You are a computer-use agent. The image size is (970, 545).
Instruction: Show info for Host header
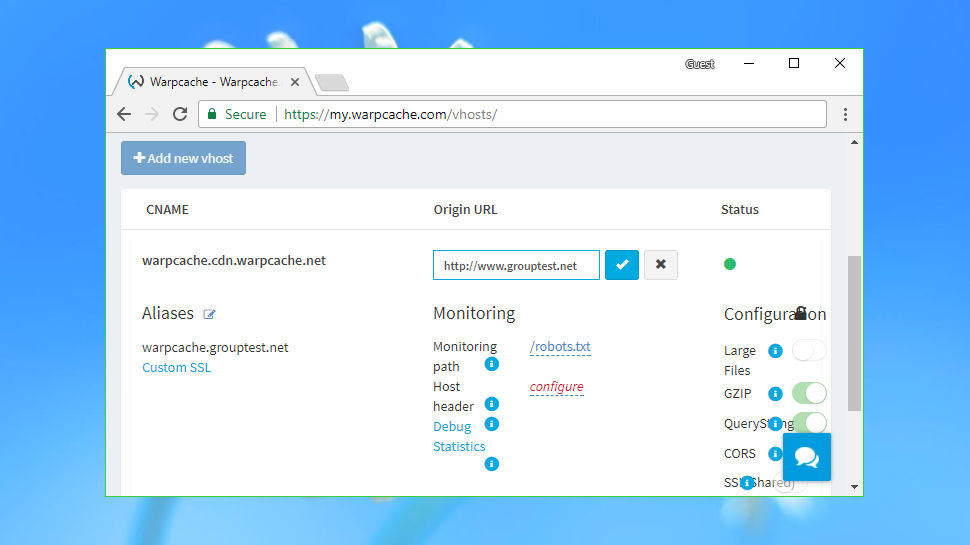pos(492,404)
